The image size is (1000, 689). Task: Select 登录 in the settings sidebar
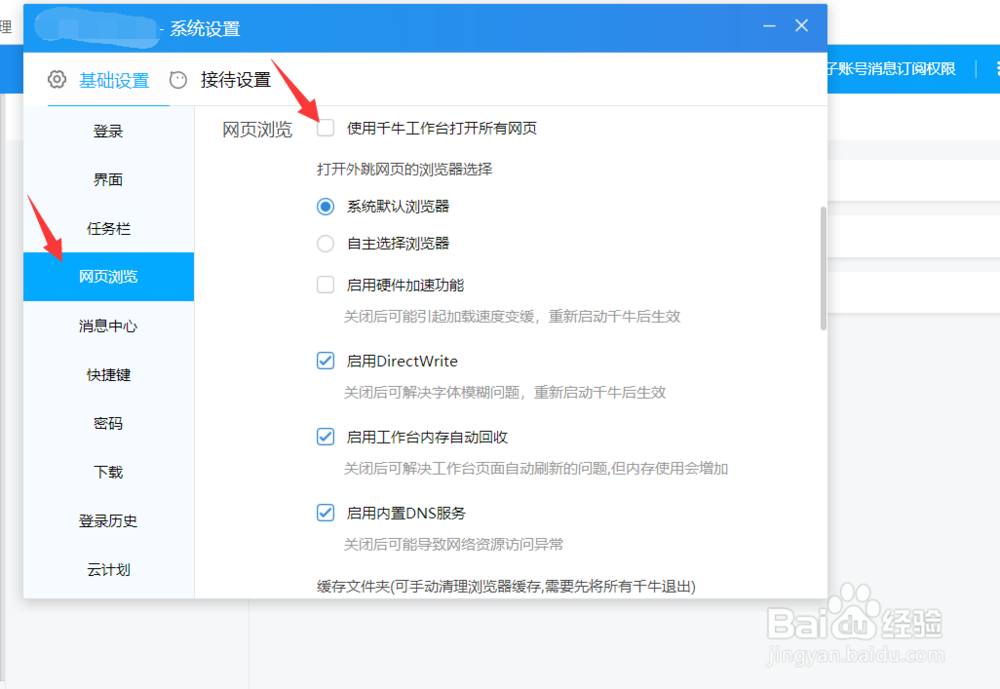[108, 131]
